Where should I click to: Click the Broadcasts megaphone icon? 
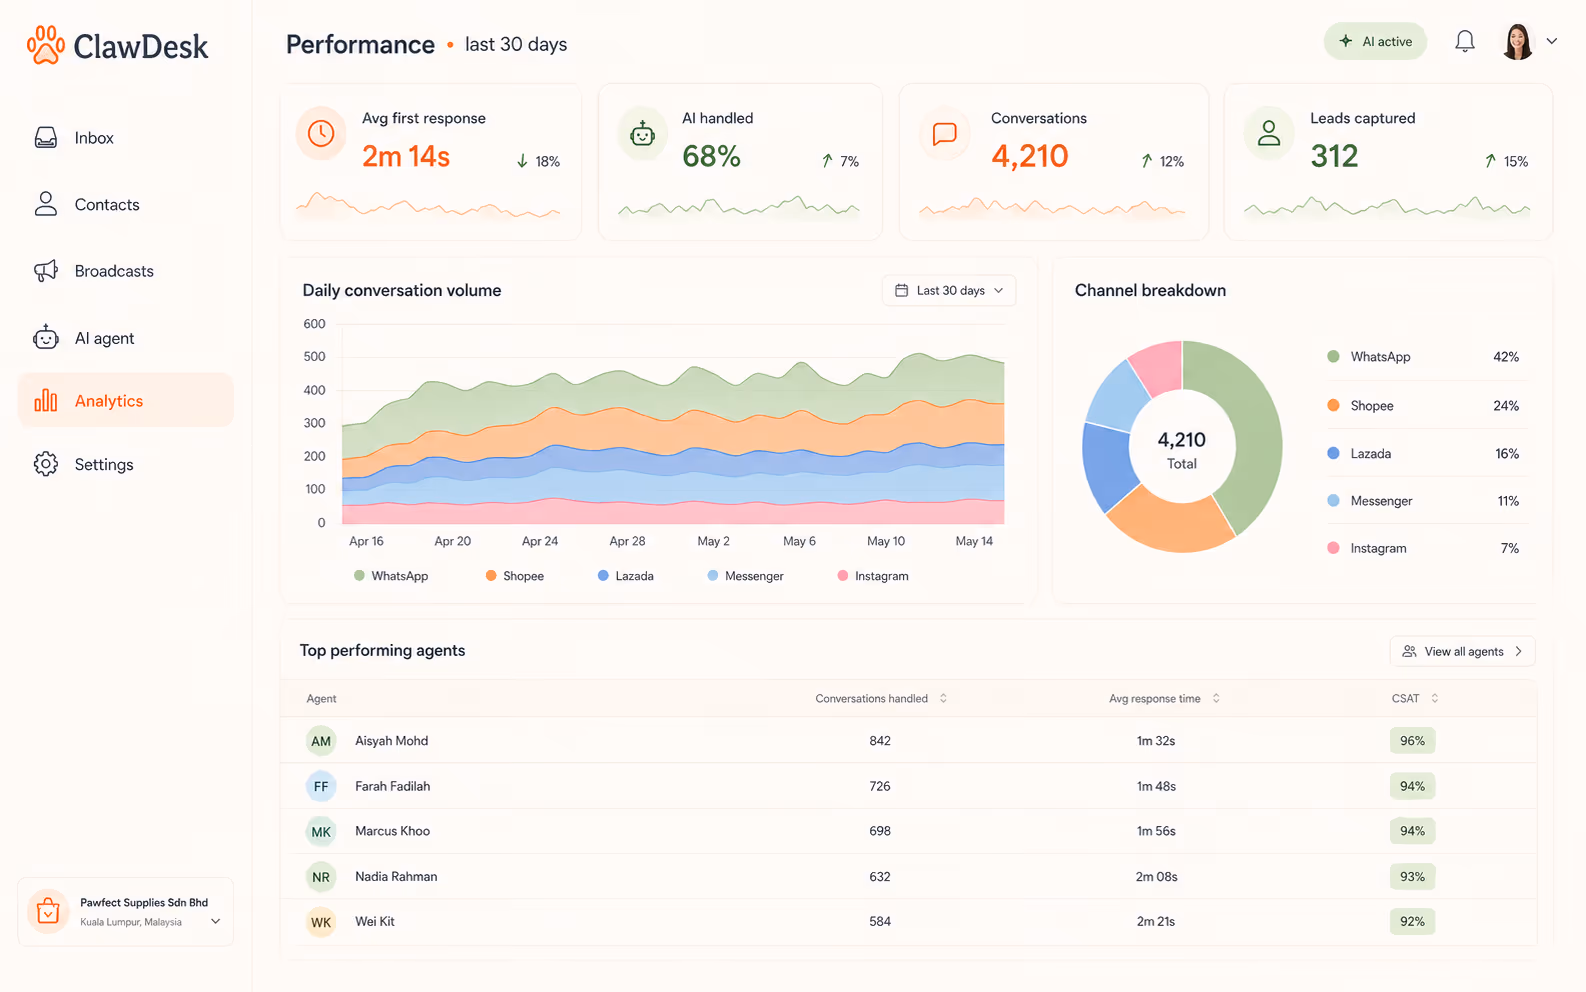(46, 271)
